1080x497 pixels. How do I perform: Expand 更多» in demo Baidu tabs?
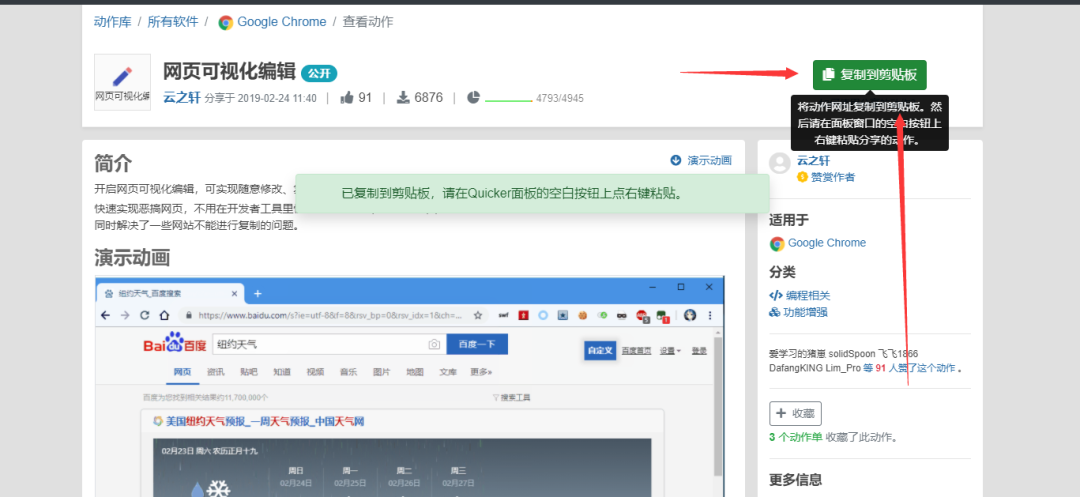481,372
